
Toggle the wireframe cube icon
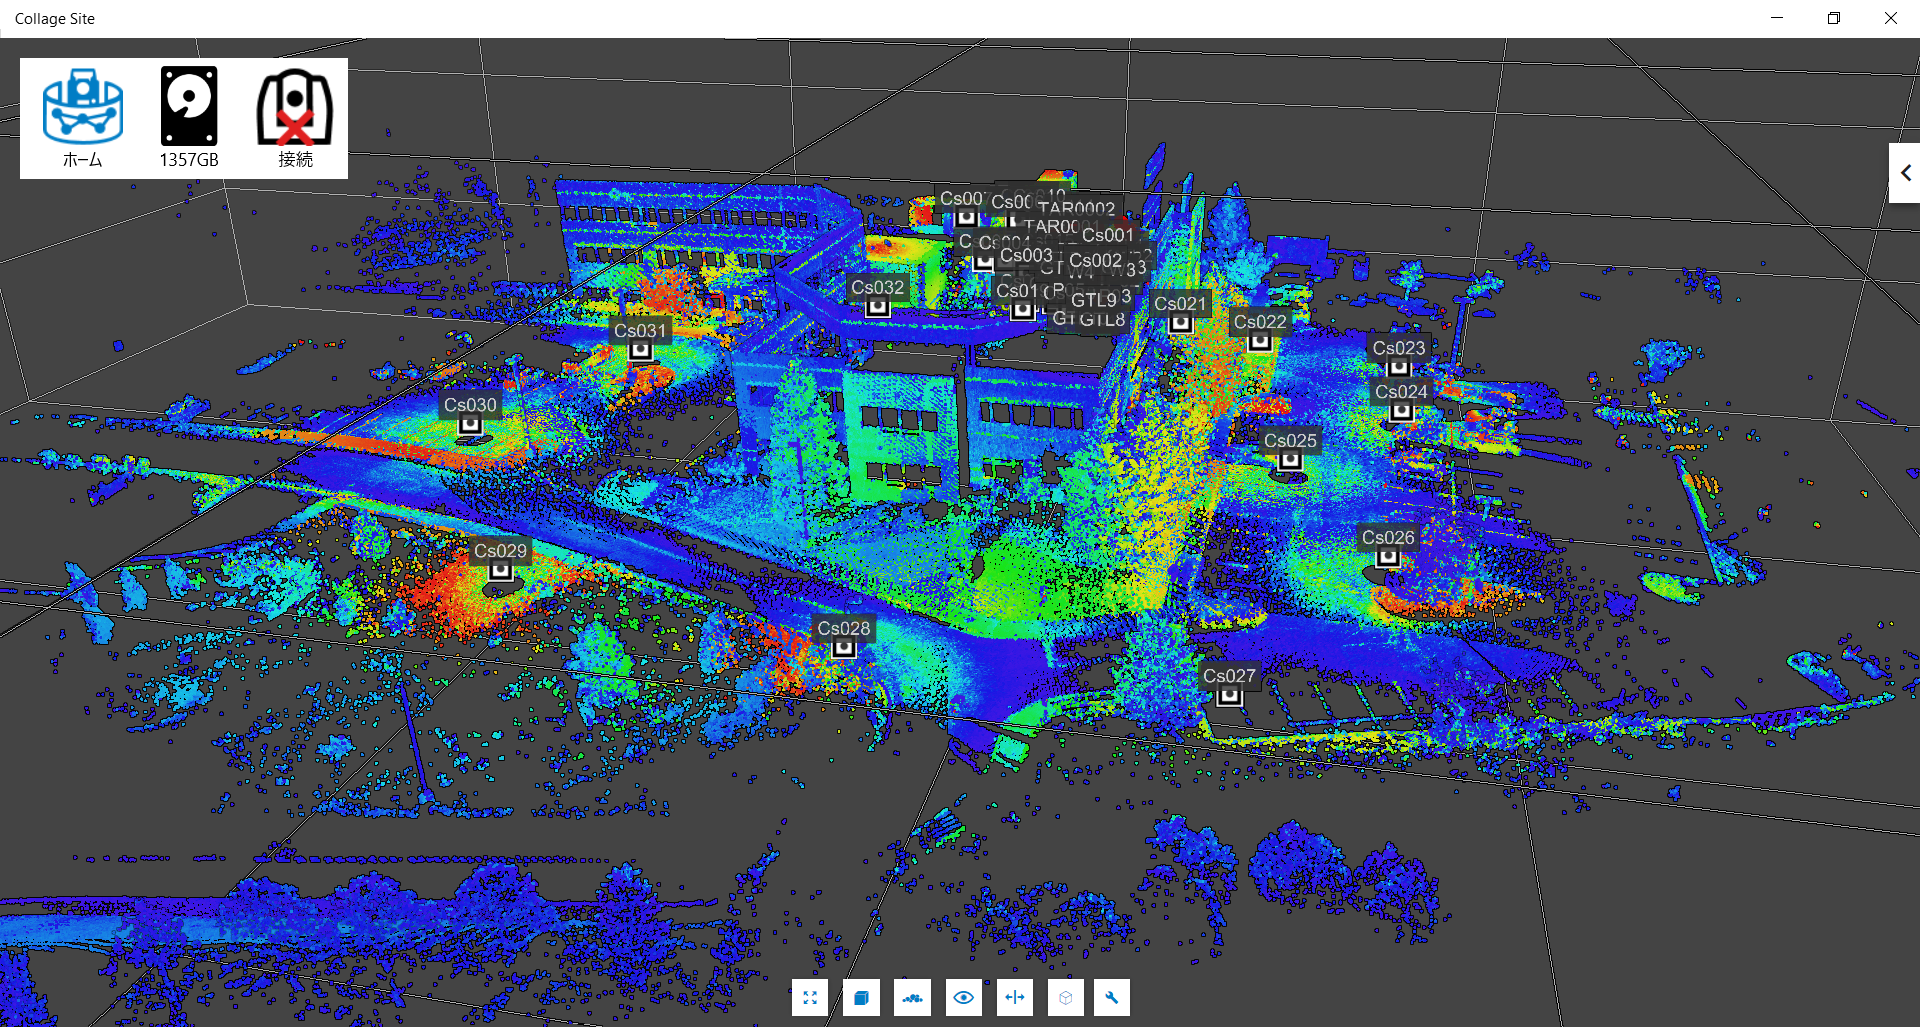coord(1065,997)
